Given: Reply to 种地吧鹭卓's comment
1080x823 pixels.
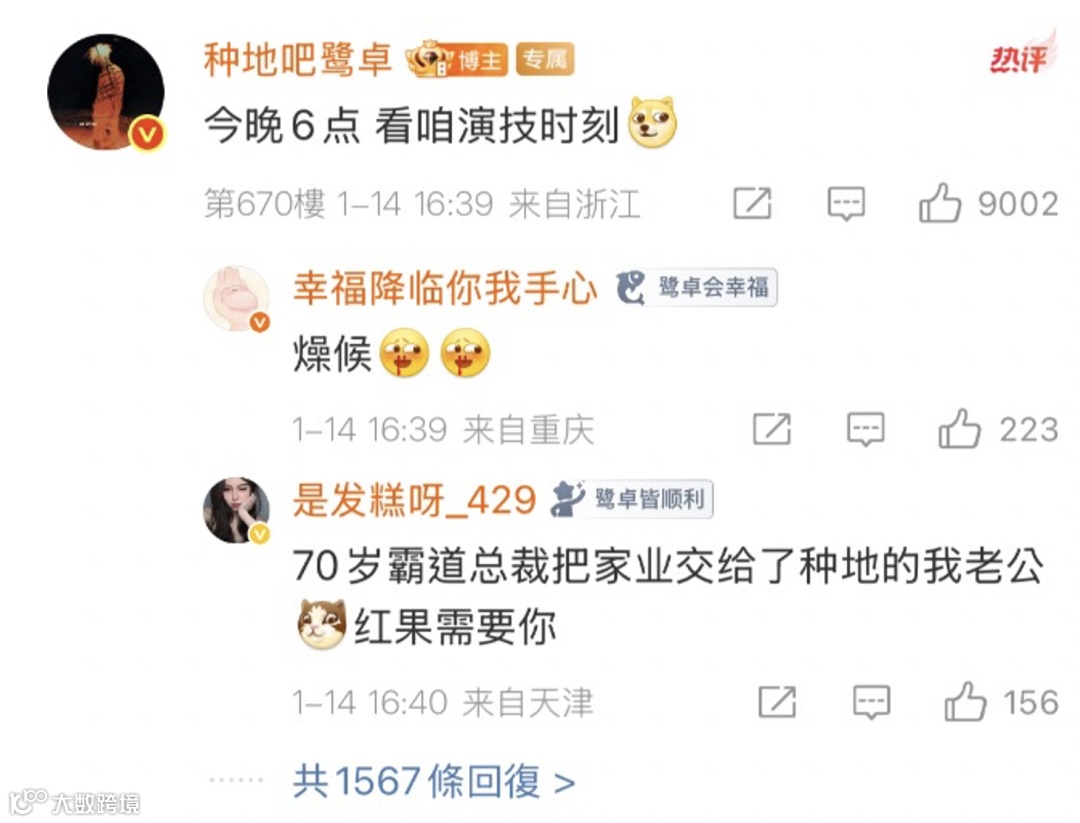Looking at the screenshot, I should pyautogui.click(x=846, y=204).
